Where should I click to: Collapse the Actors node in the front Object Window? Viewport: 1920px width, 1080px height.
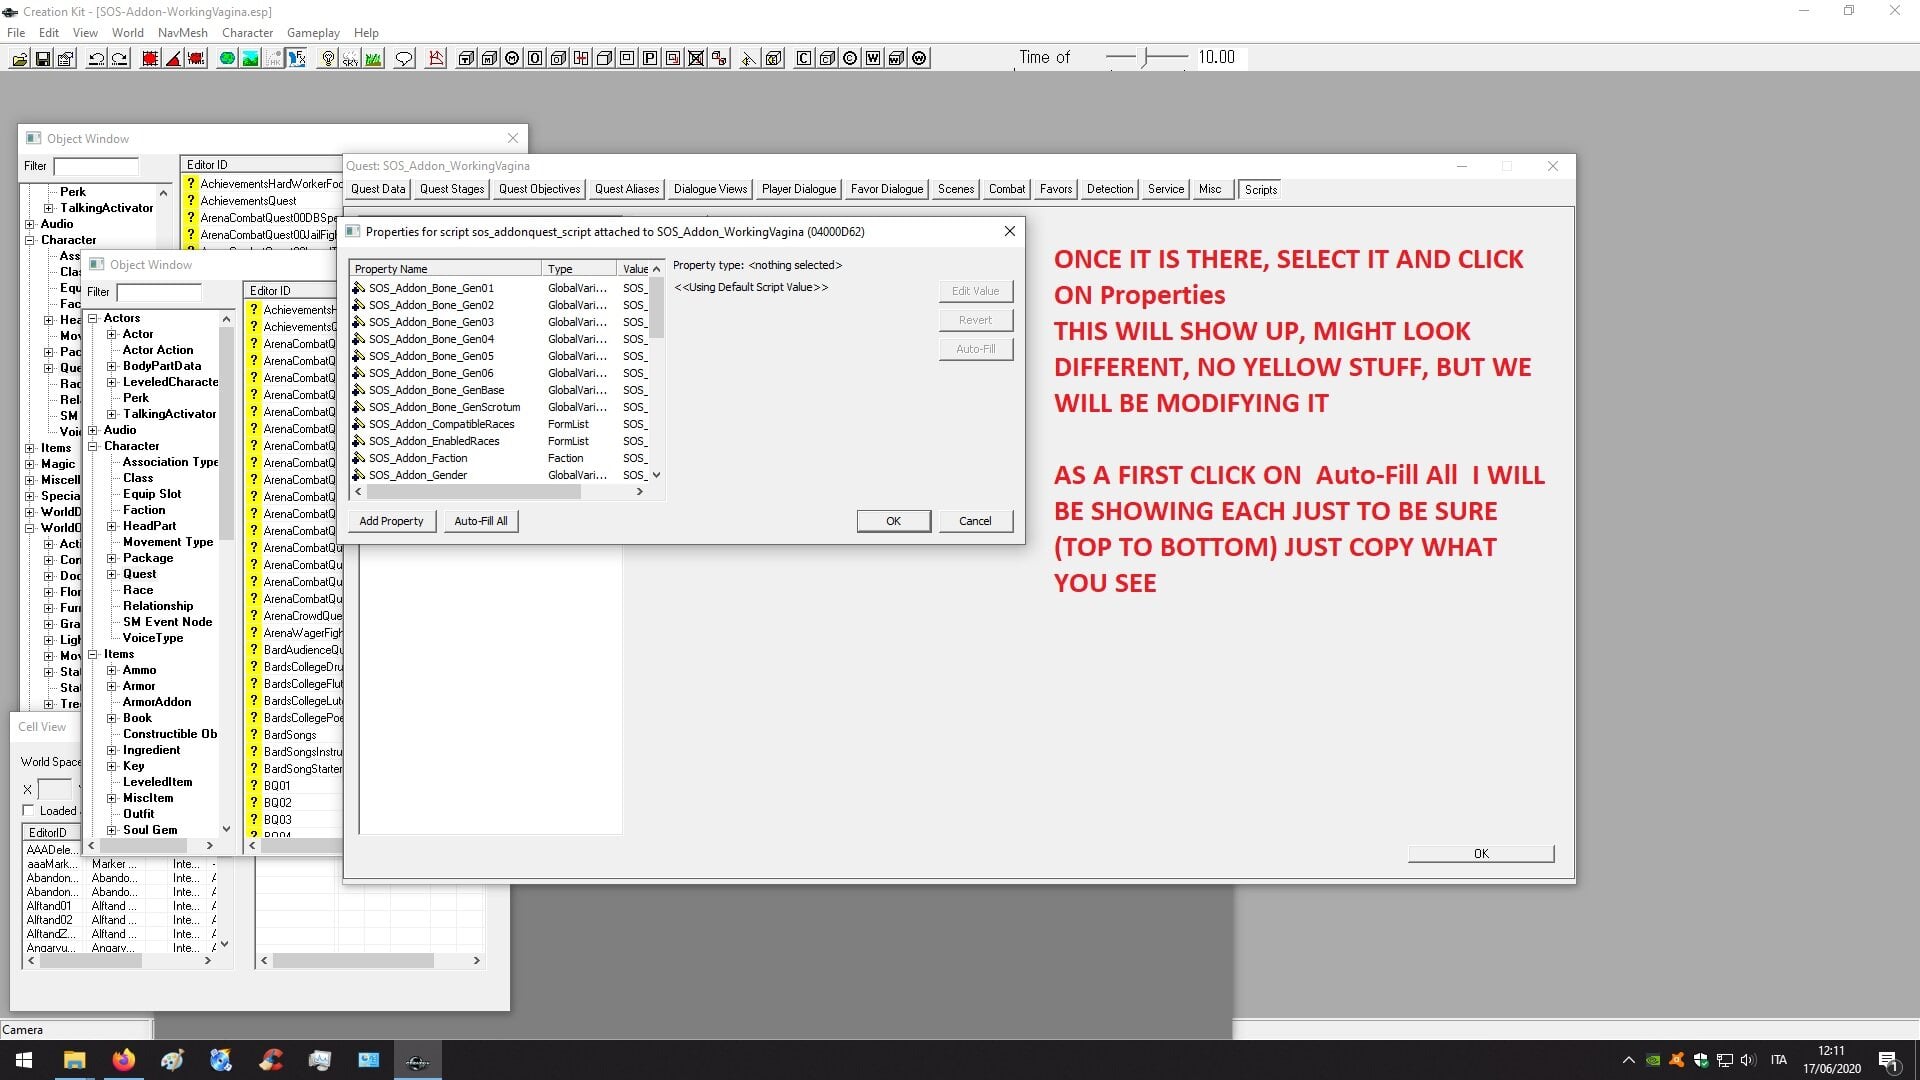[93, 318]
